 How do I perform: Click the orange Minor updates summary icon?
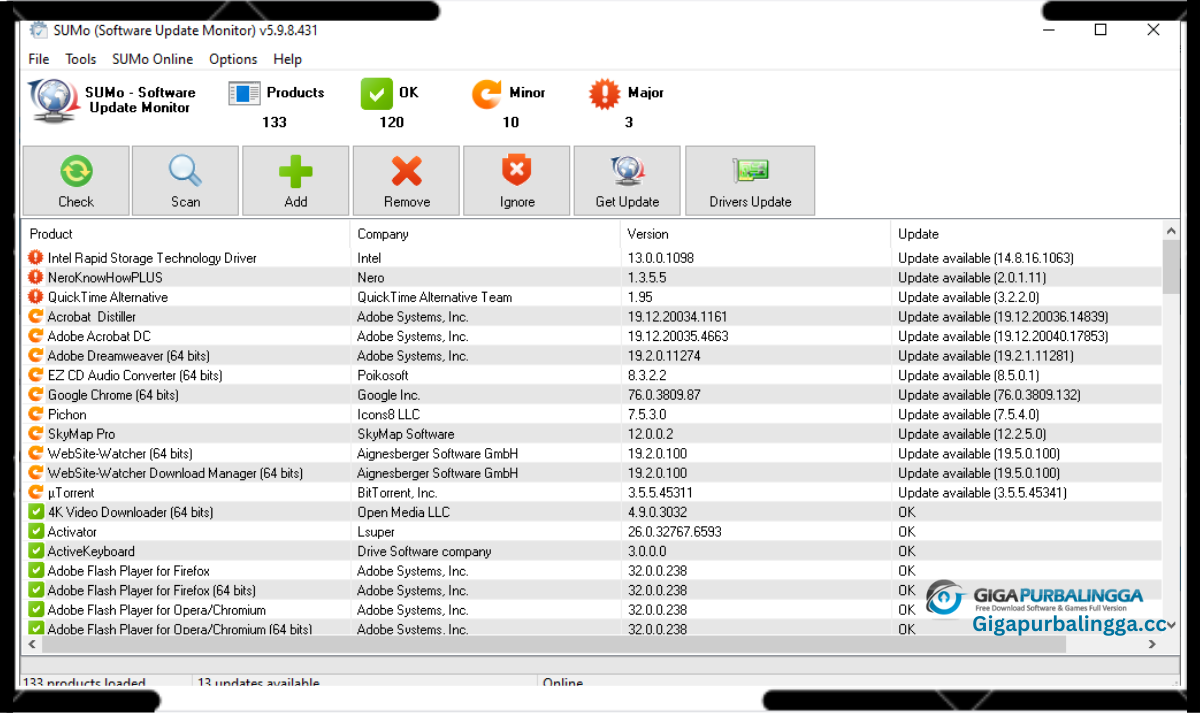pyautogui.click(x=487, y=94)
